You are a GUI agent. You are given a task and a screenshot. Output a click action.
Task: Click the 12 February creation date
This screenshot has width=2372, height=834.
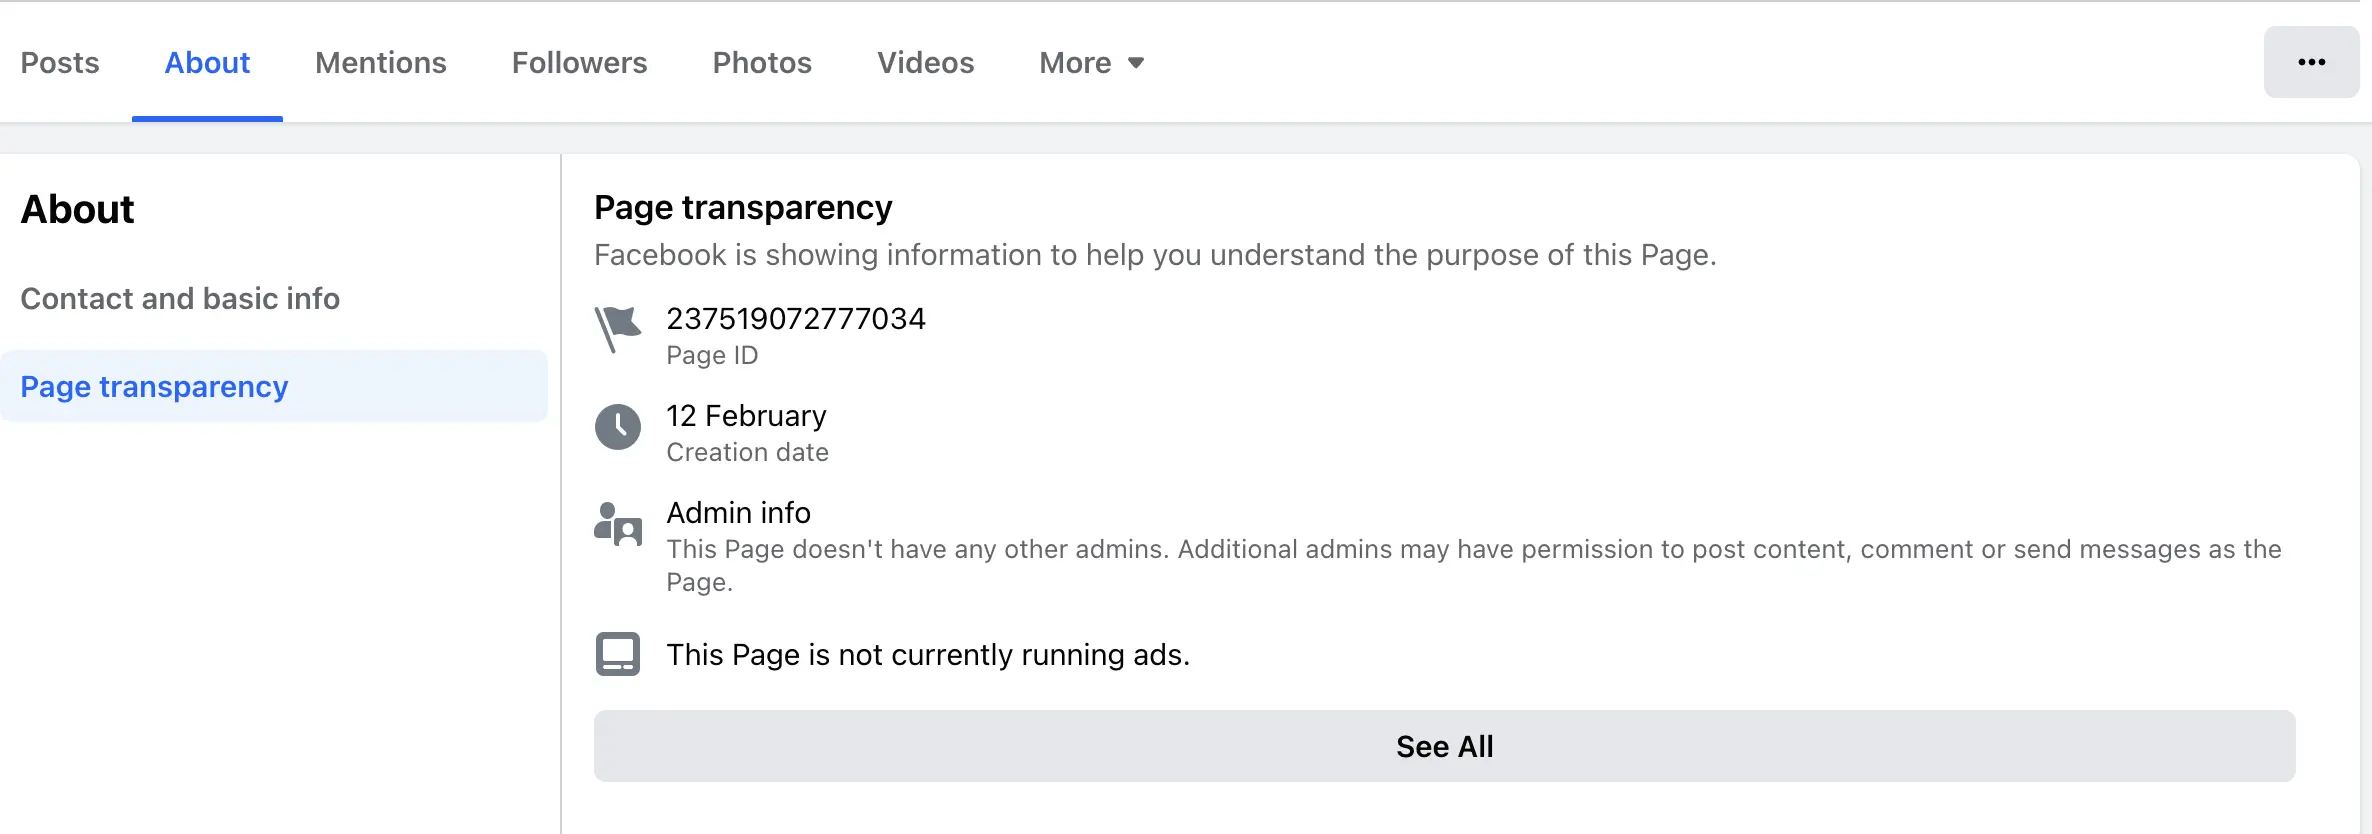pyautogui.click(x=747, y=415)
